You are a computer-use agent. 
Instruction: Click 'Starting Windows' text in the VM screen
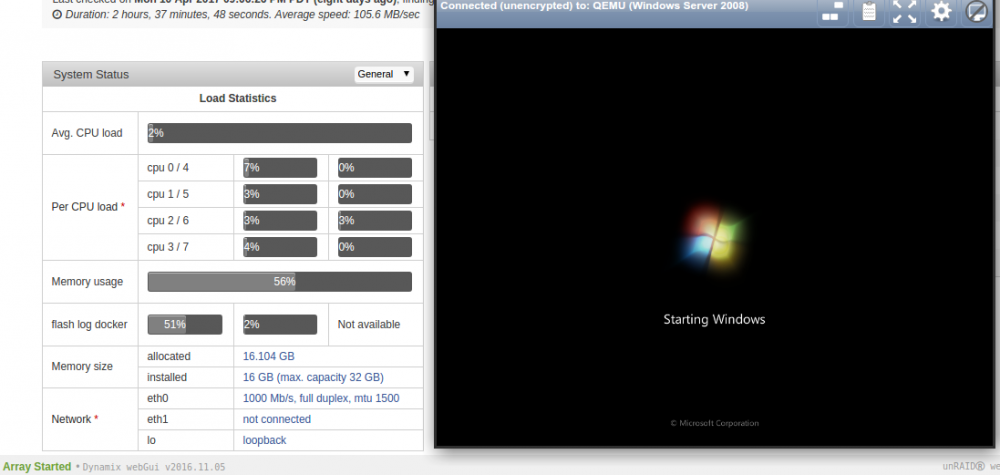click(714, 319)
